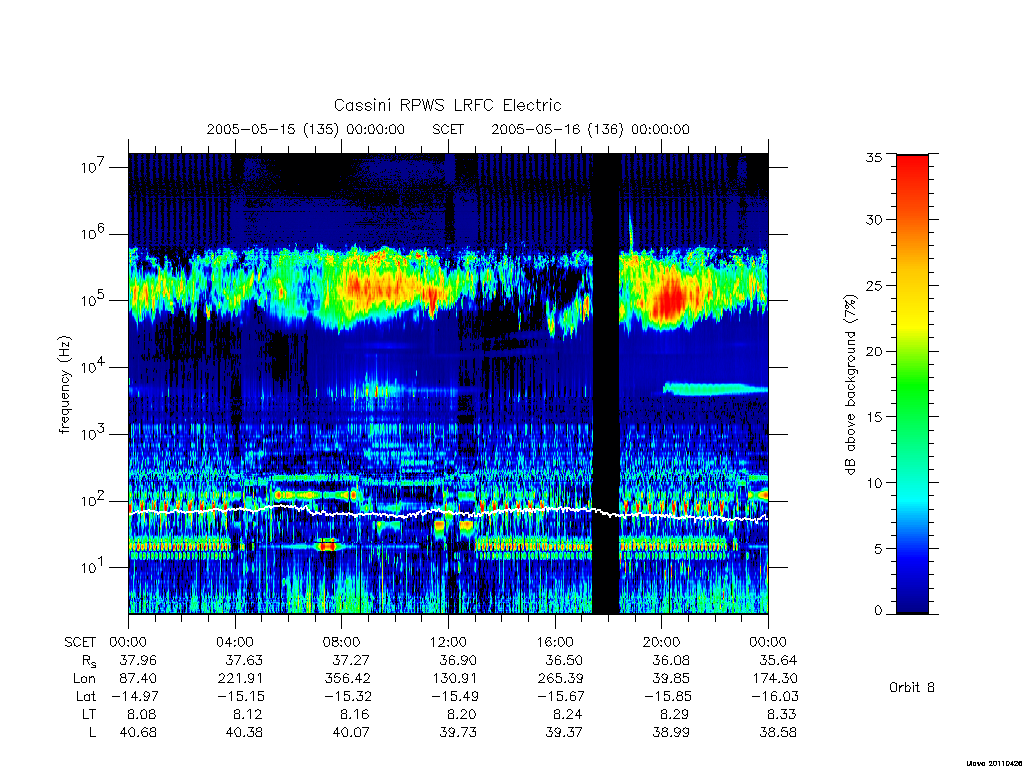
Task: Click the 10^7 frequency tick label
Action: tap(91, 167)
